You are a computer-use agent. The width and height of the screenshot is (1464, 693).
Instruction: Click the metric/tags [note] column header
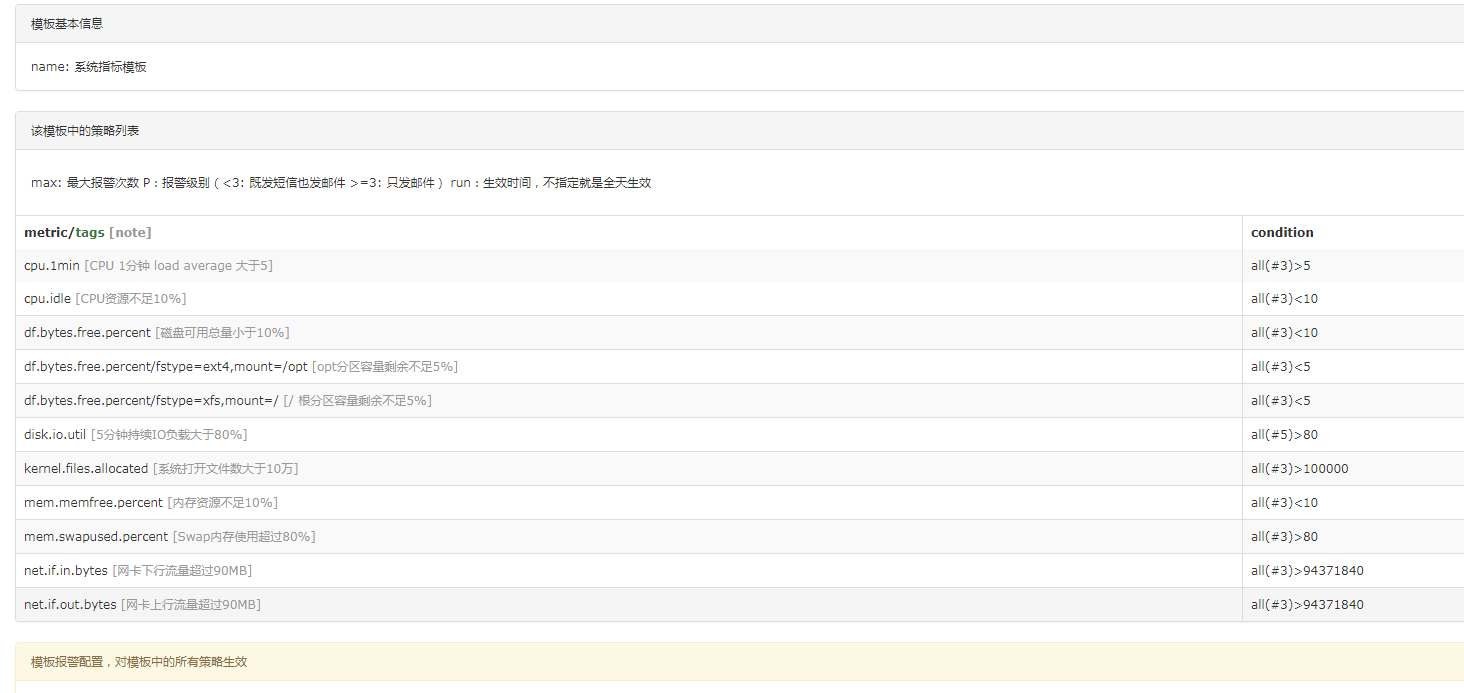(87, 232)
